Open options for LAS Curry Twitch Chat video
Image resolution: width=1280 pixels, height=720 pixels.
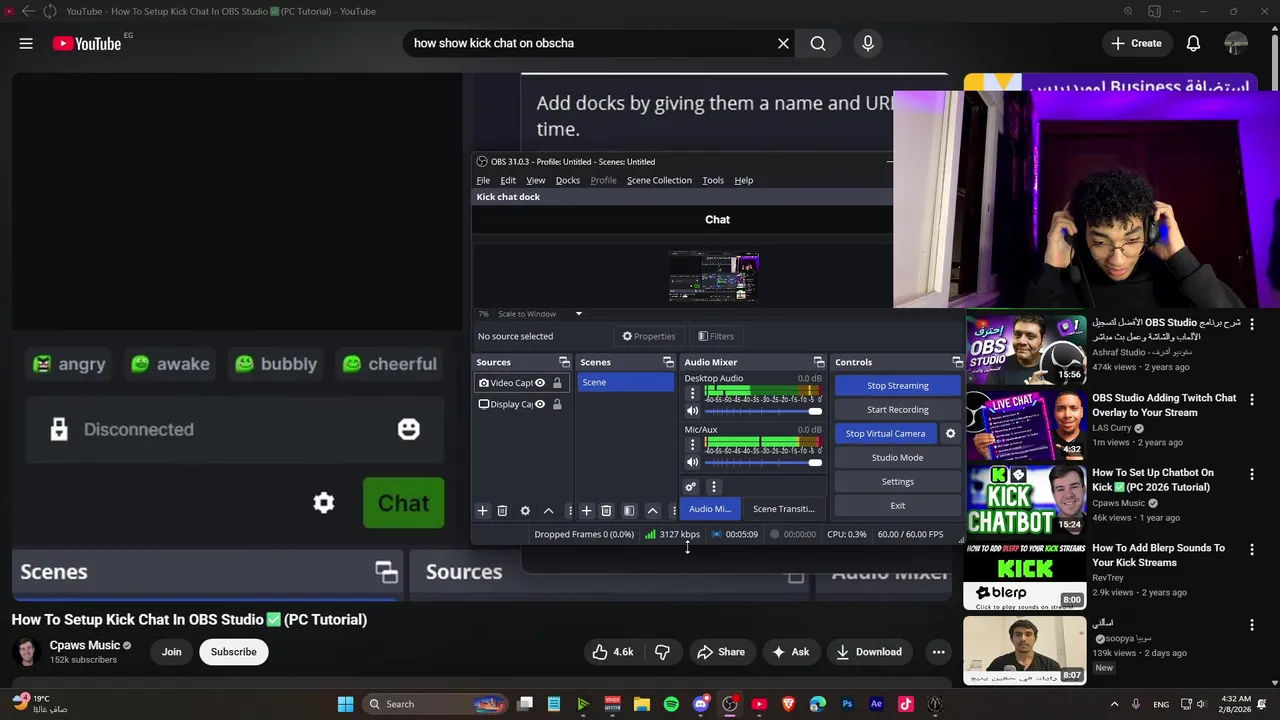coord(1251,399)
